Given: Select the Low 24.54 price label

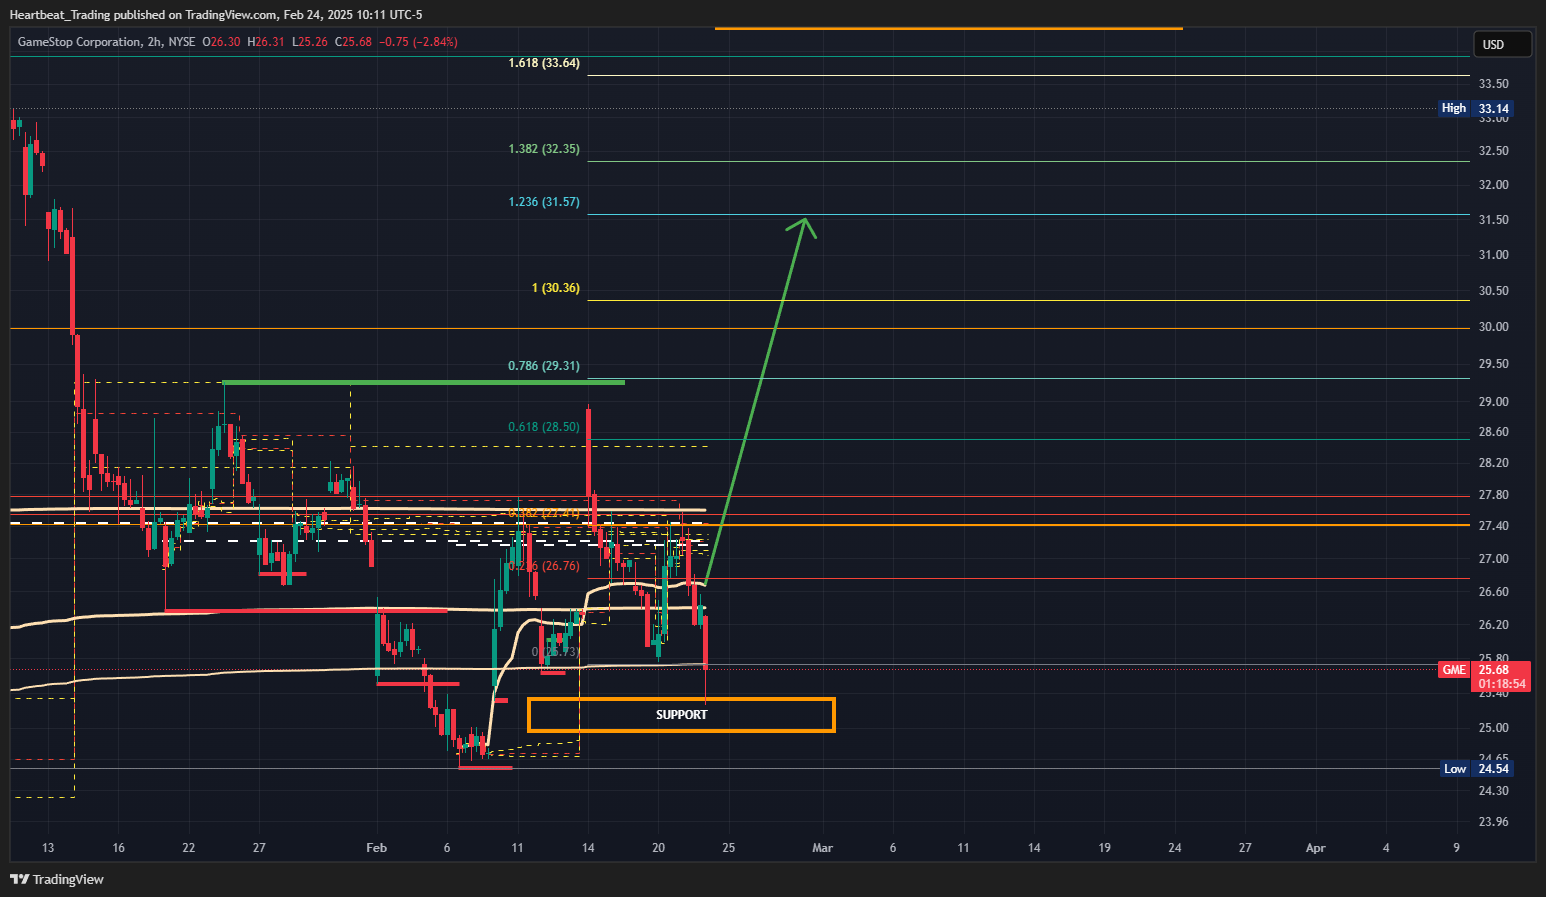Looking at the screenshot, I should [1476, 768].
